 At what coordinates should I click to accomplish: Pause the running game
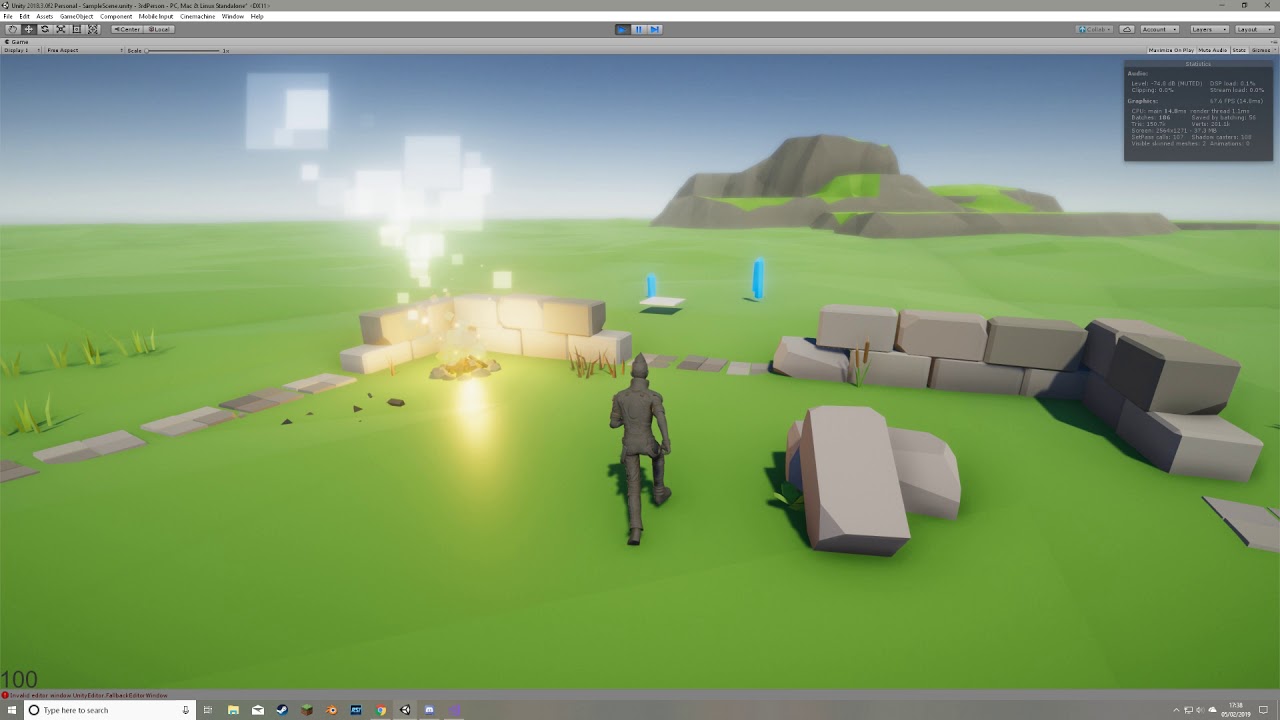tap(639, 29)
